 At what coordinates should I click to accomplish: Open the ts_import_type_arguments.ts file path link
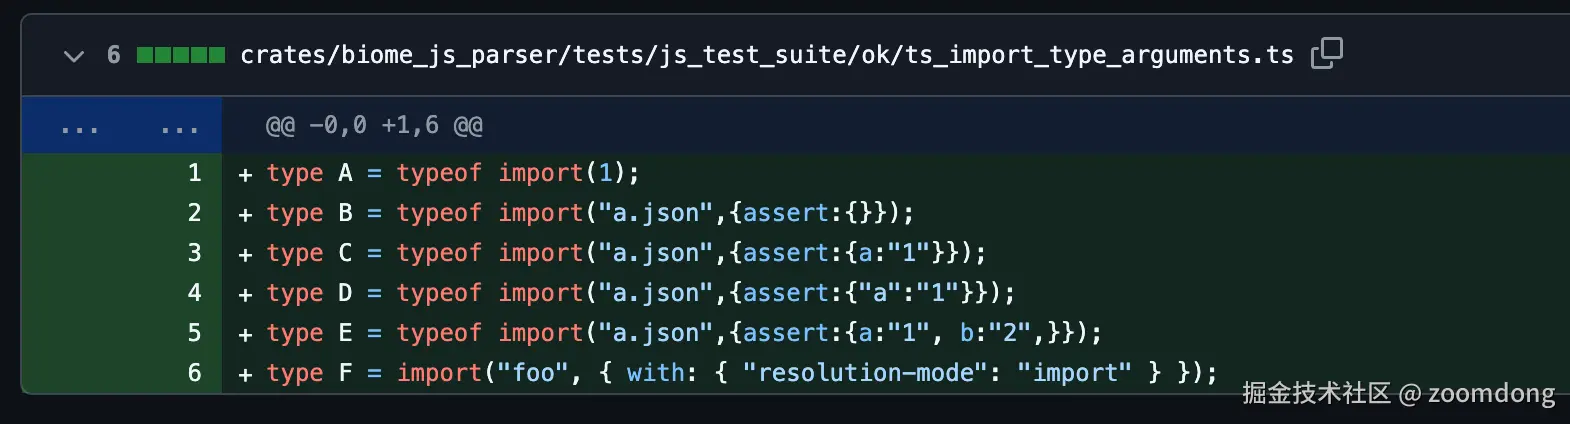(x=766, y=55)
